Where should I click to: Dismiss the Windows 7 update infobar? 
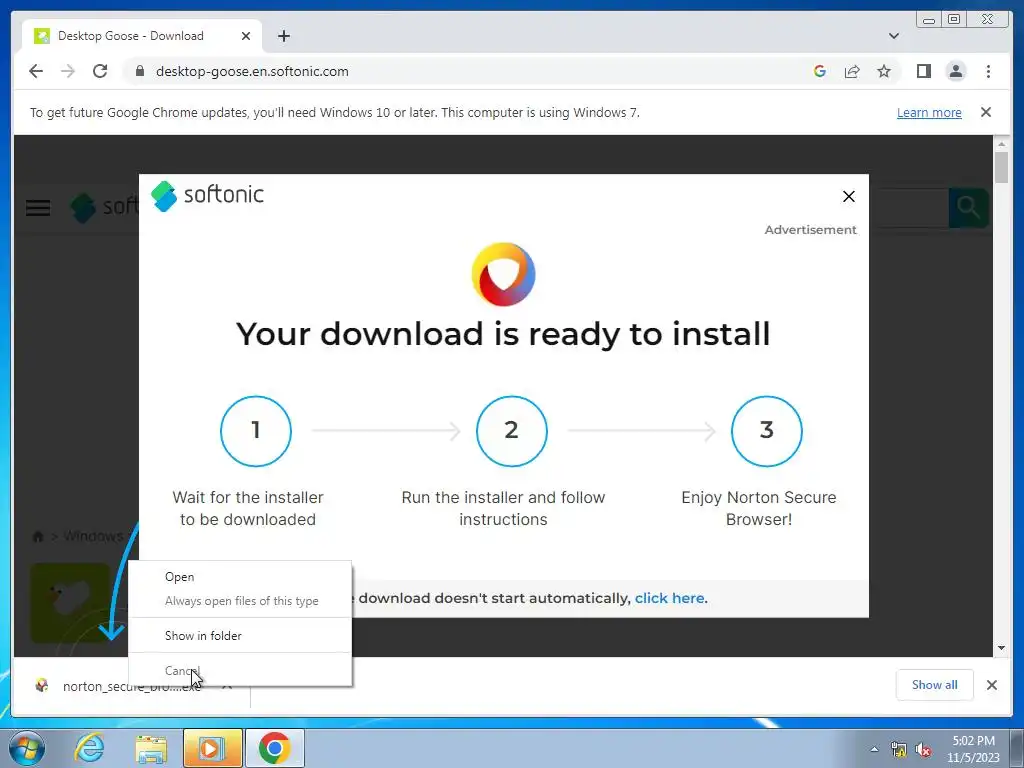(x=985, y=112)
